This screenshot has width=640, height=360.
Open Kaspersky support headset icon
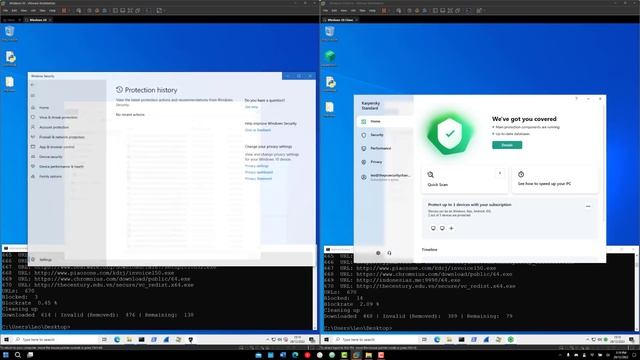pyautogui.click(x=389, y=253)
